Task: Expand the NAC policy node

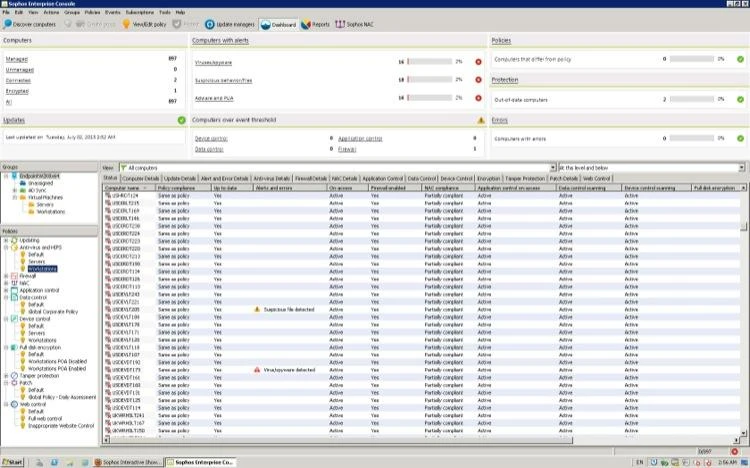Action: [x=6, y=283]
